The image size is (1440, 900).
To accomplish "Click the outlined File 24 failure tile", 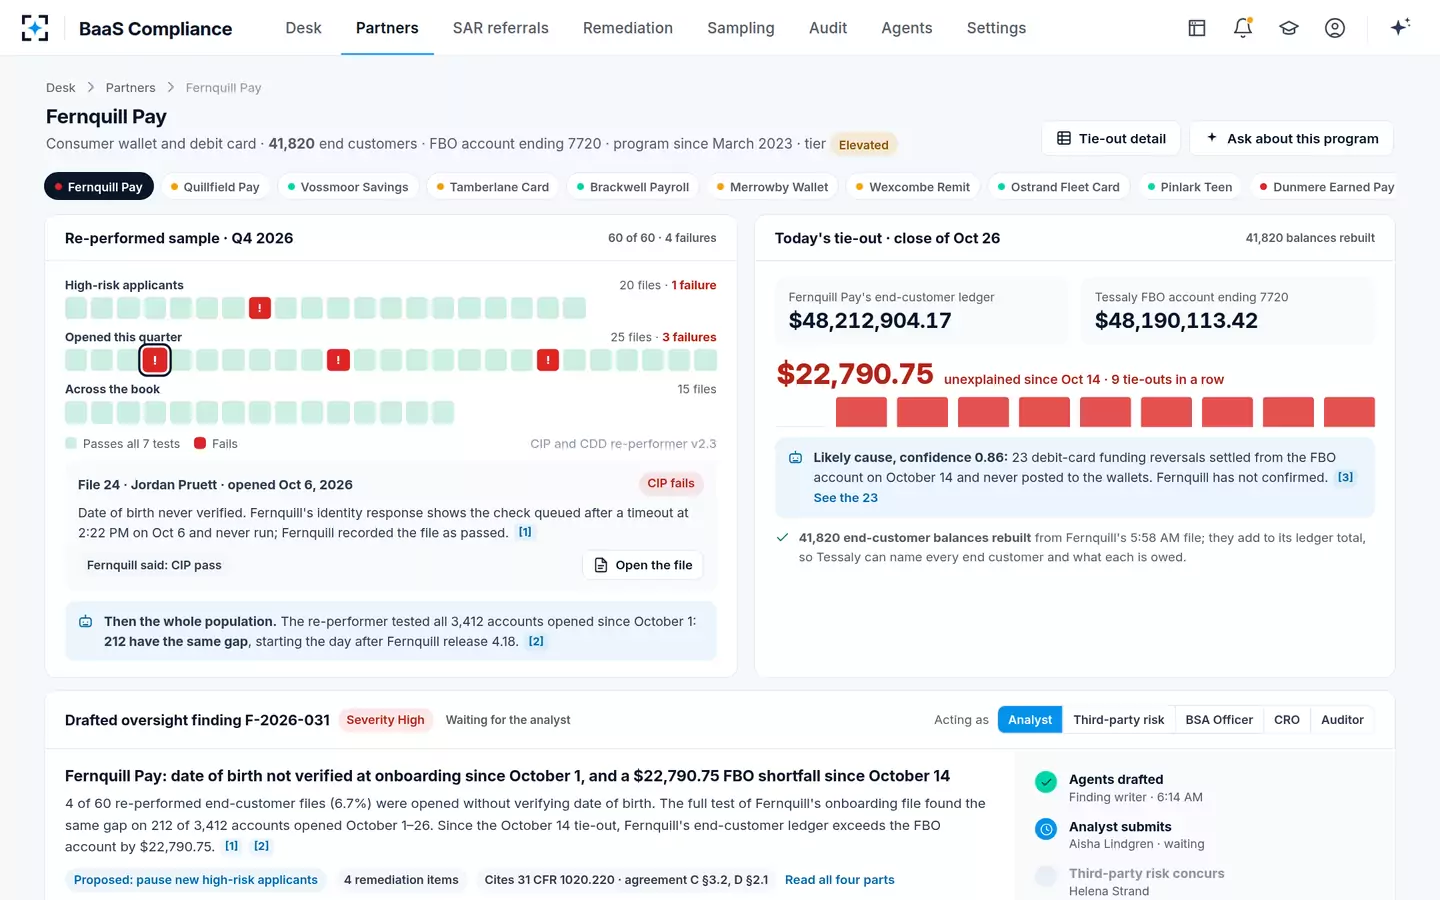I will coord(155,360).
